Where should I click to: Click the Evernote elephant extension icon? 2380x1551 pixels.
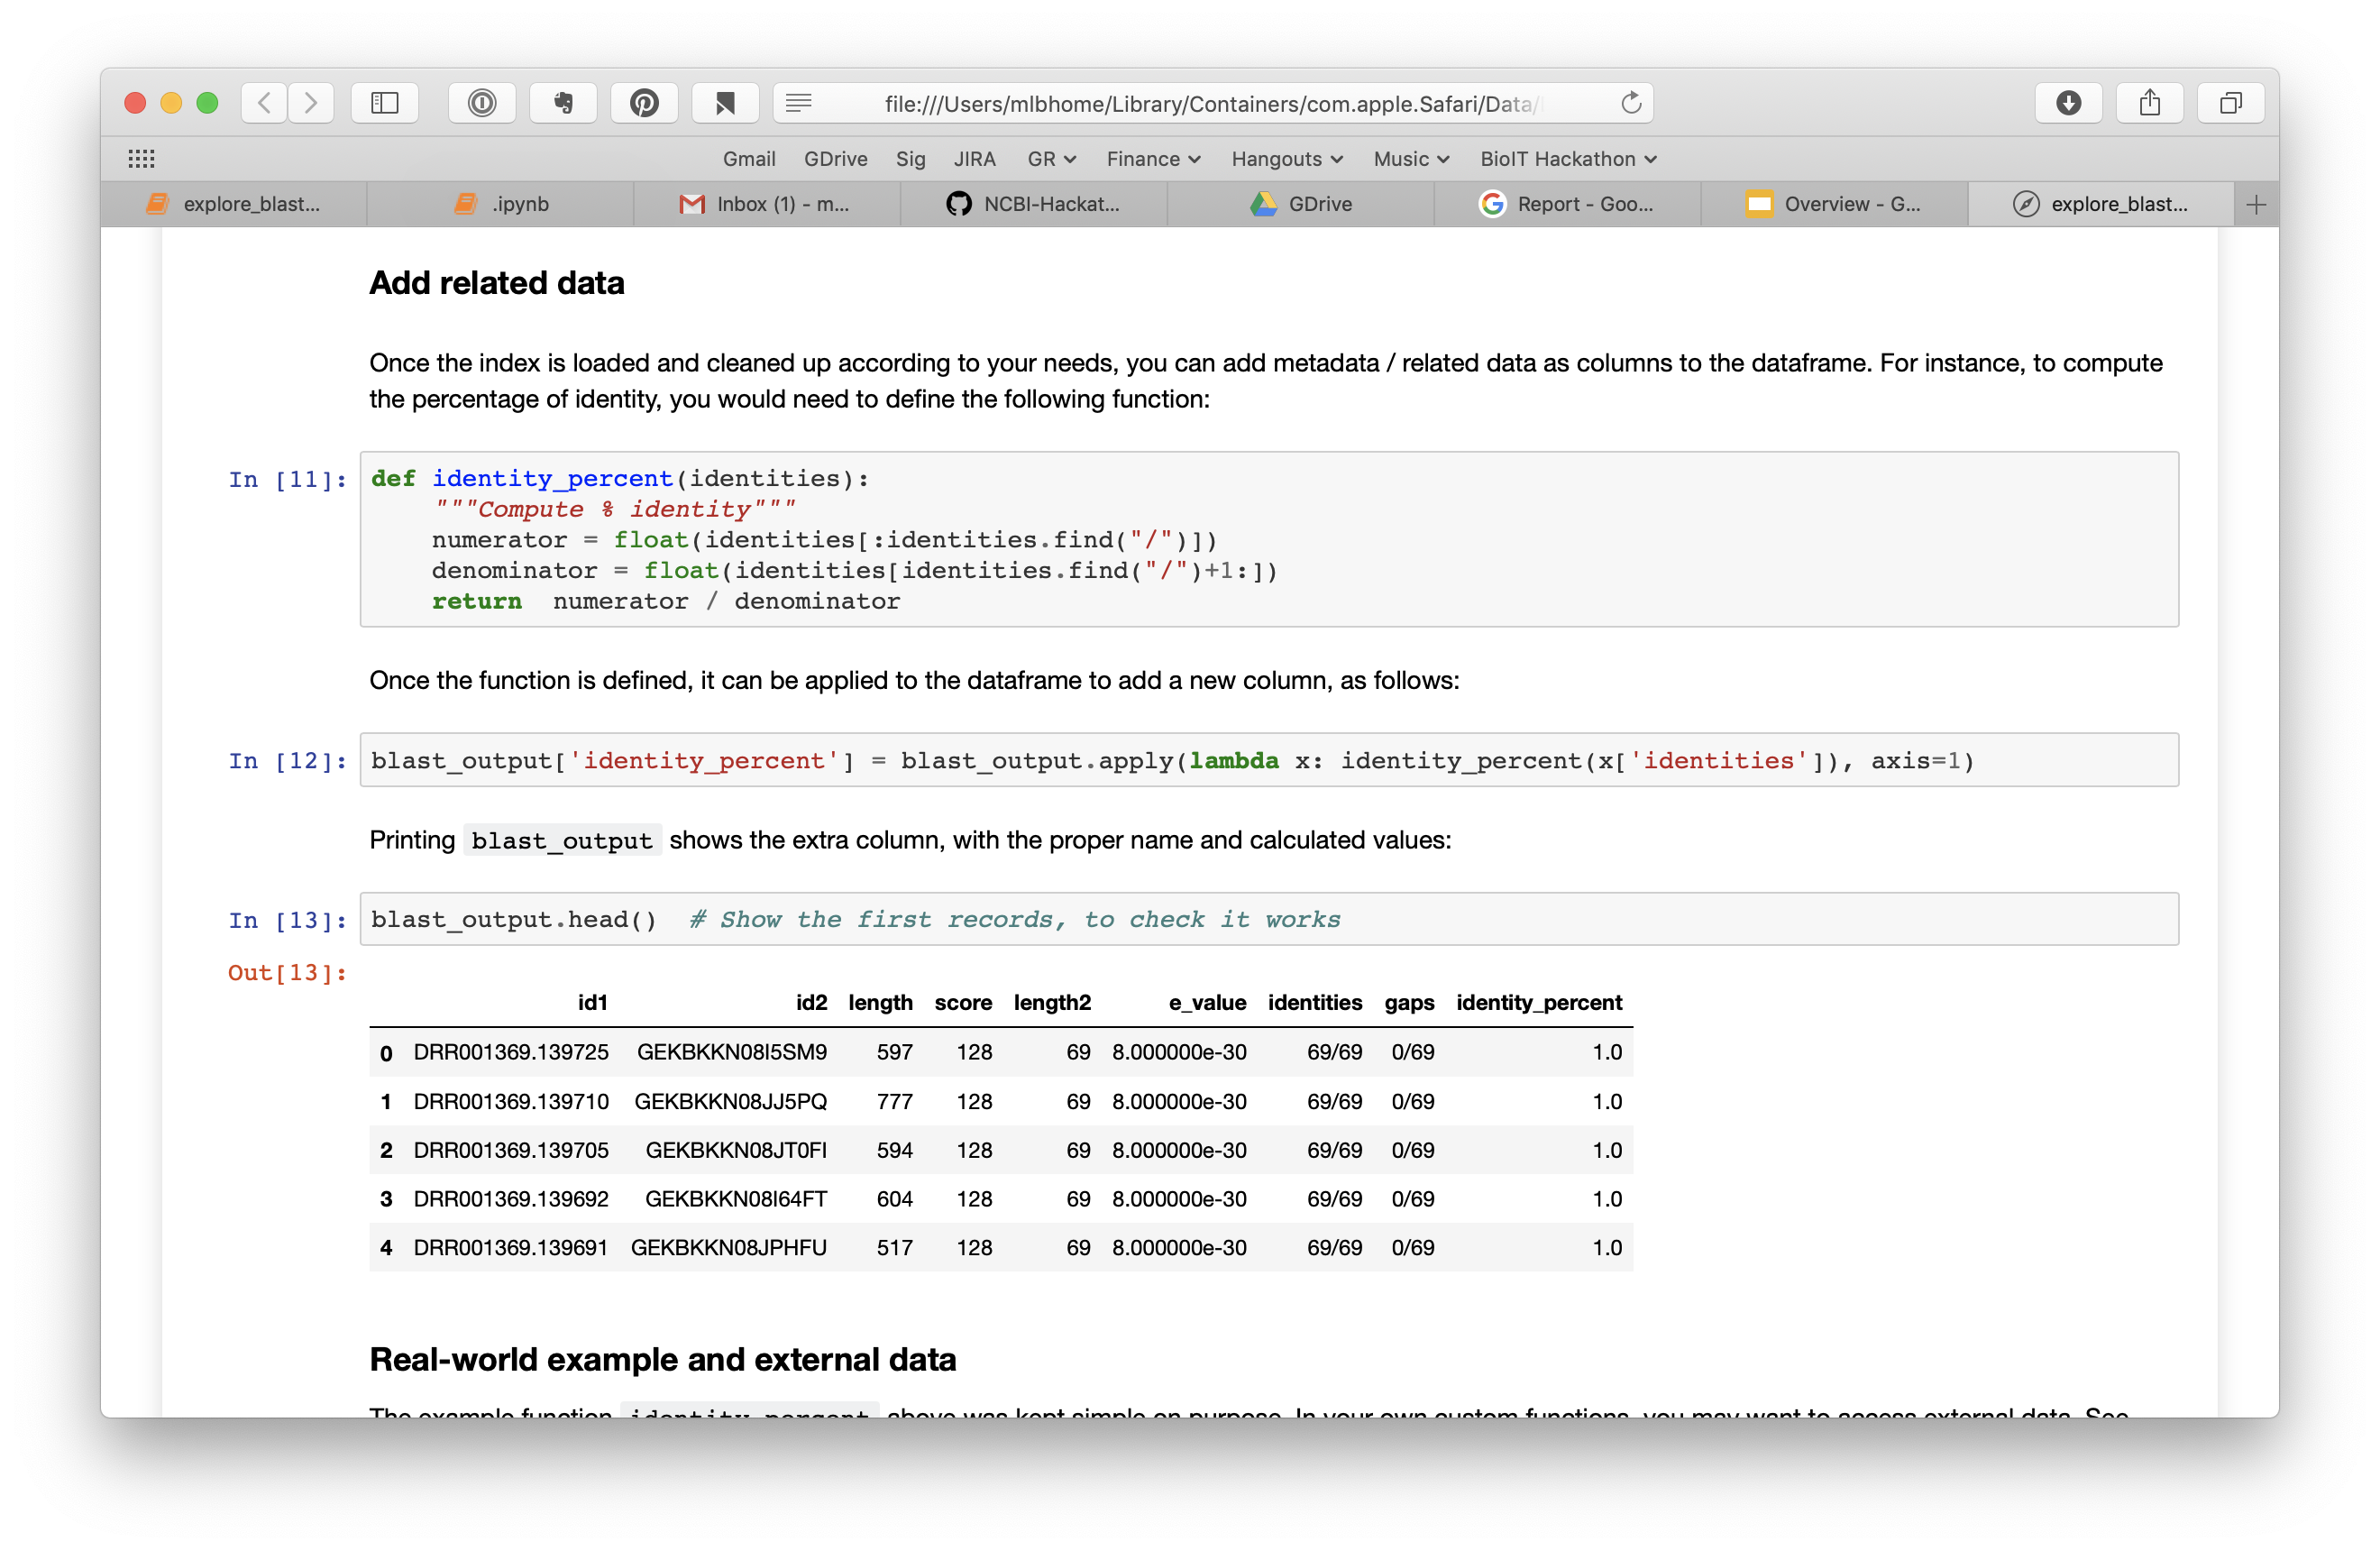pyautogui.click(x=563, y=103)
